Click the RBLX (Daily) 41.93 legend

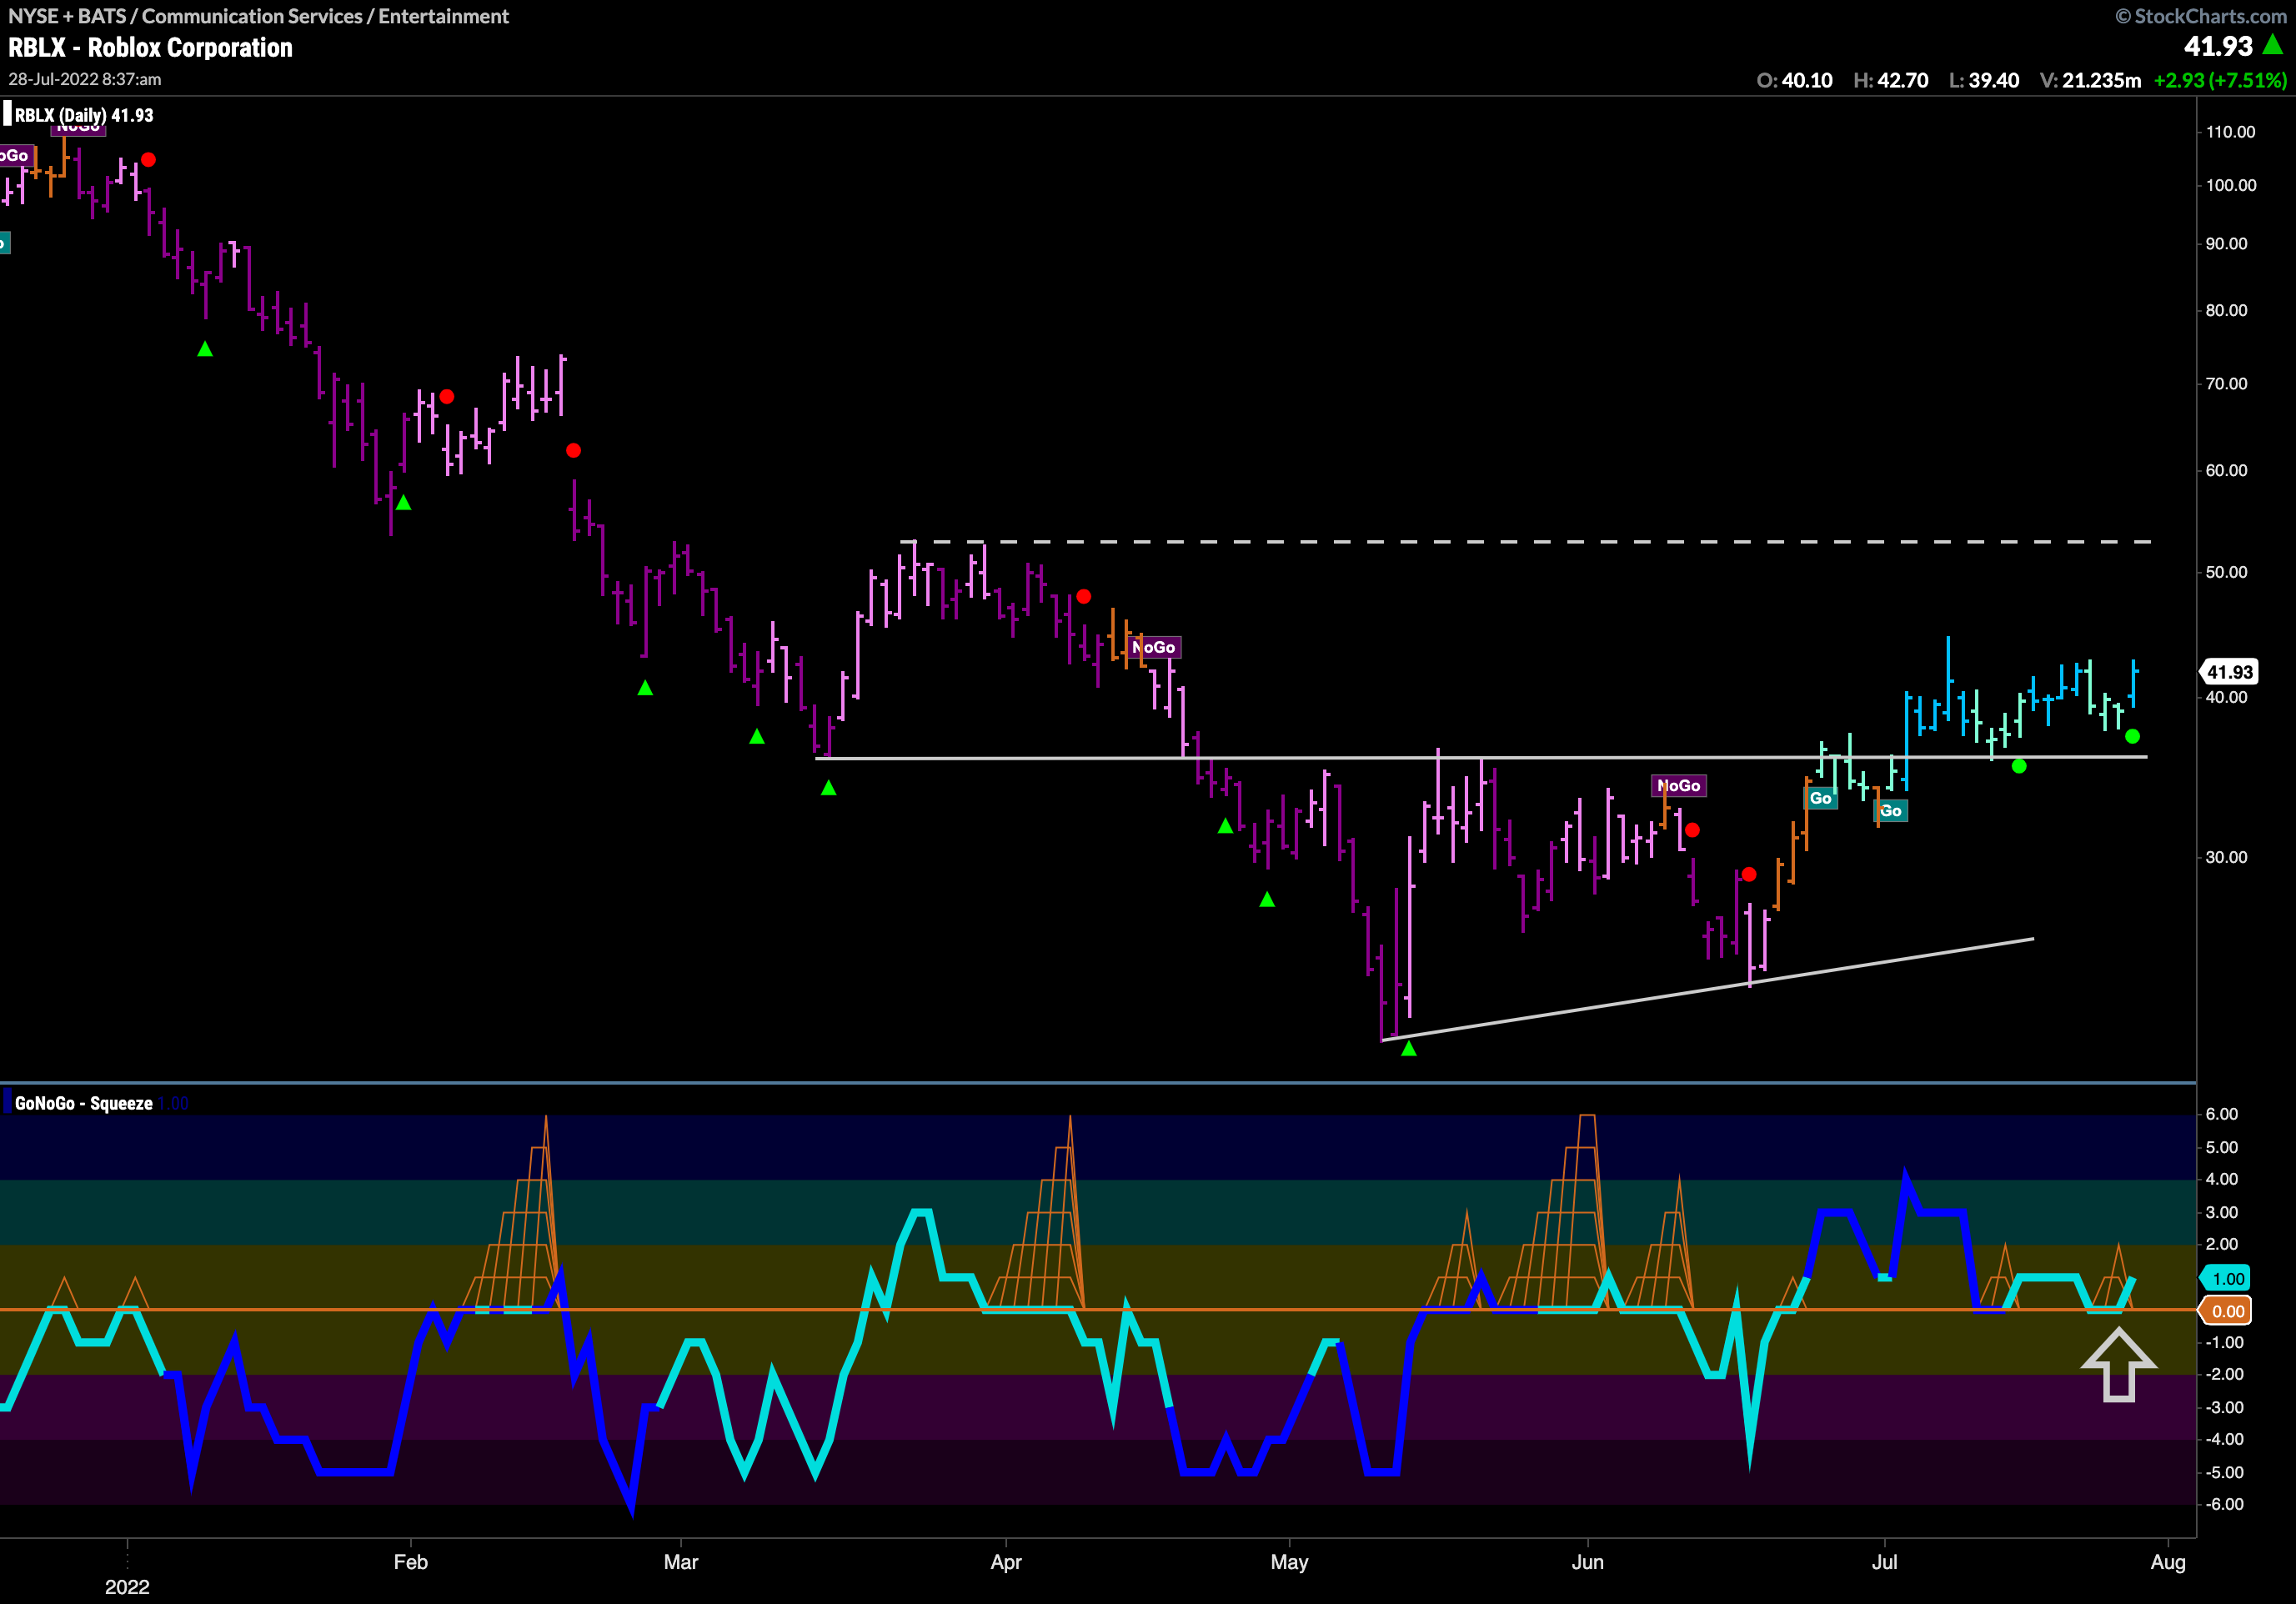pos(84,115)
